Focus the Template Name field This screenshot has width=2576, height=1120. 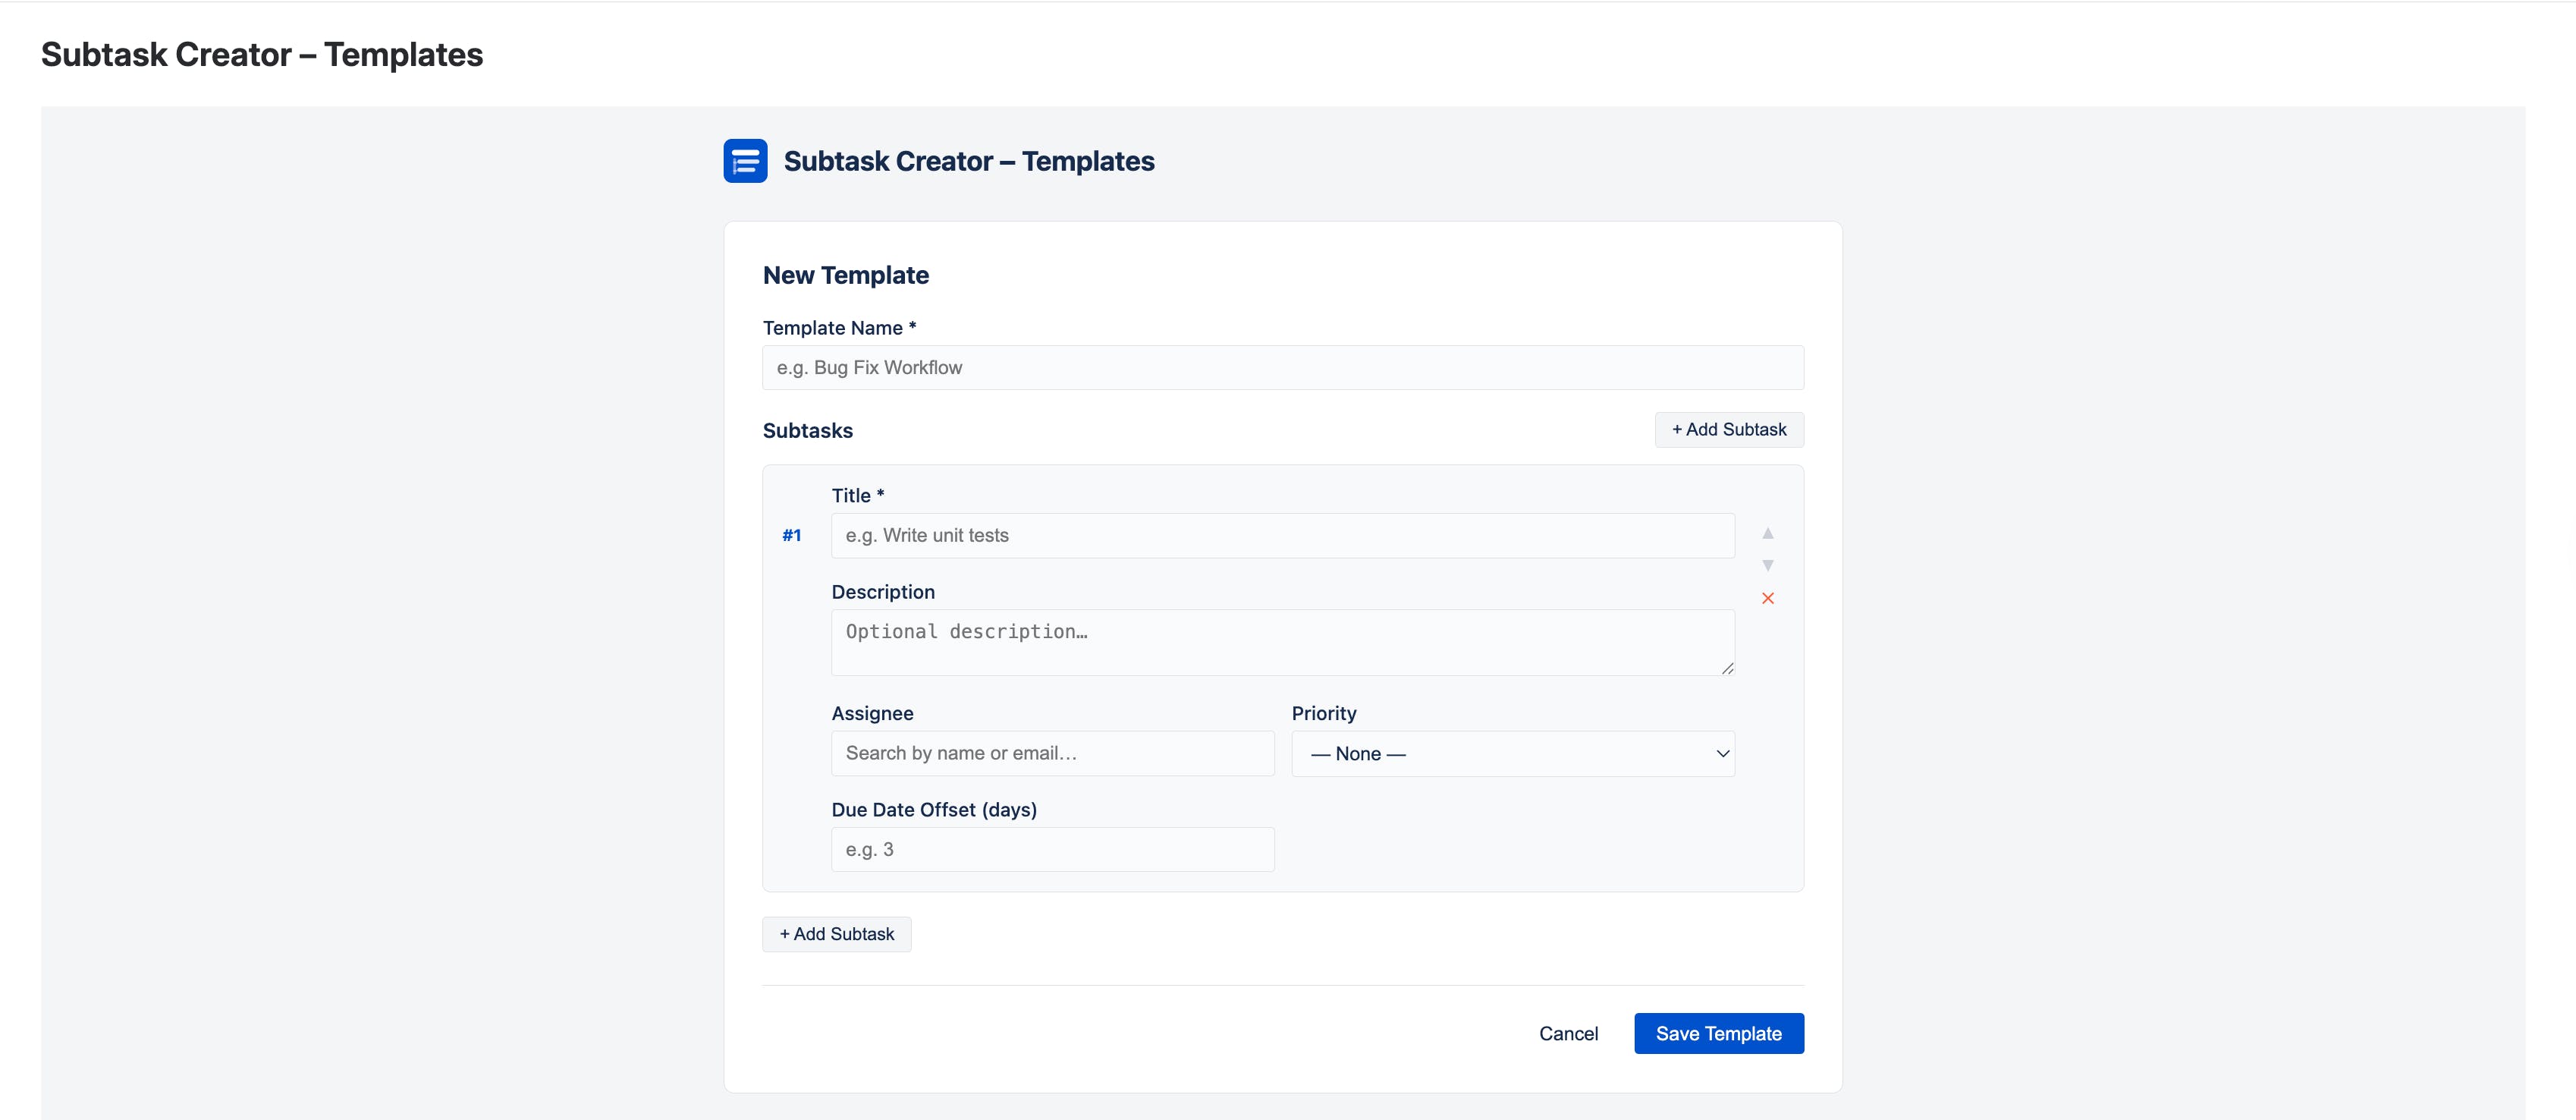click(1283, 368)
